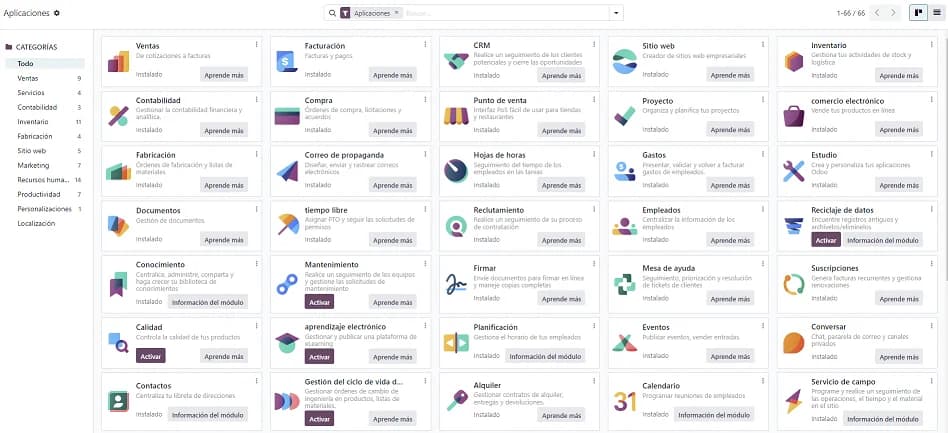
Task: Open the Mantenimiento card three-dot menu
Action: click(x=425, y=264)
